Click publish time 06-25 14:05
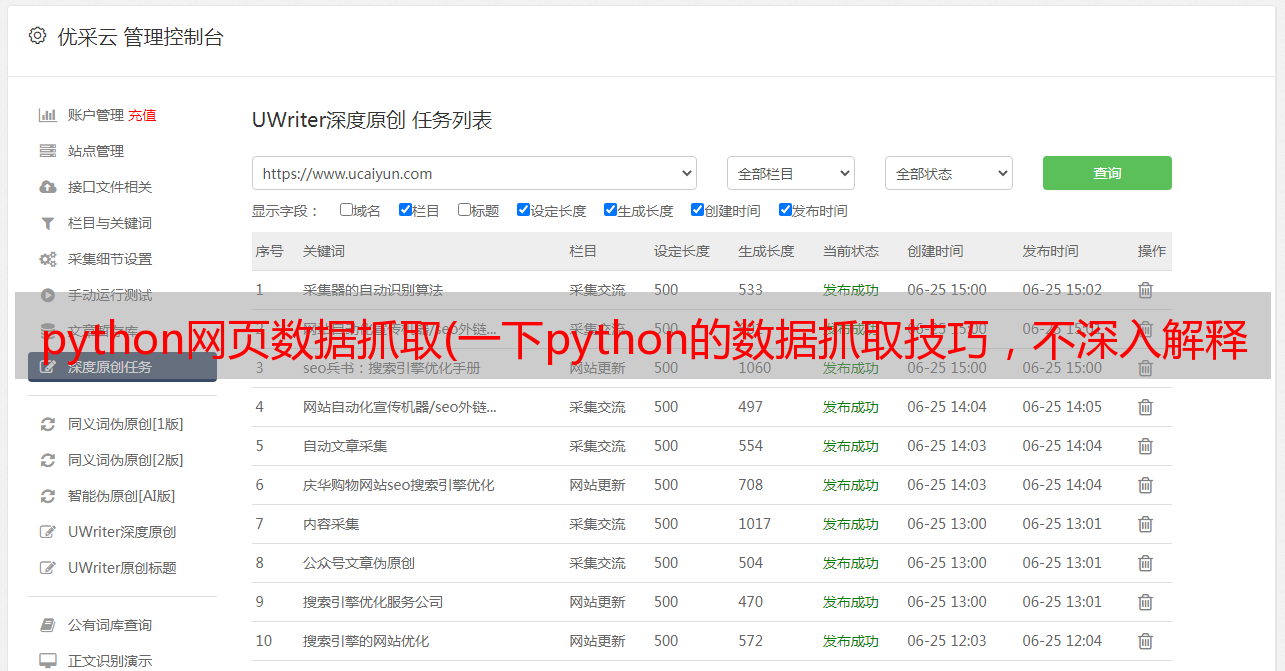 tap(1062, 407)
